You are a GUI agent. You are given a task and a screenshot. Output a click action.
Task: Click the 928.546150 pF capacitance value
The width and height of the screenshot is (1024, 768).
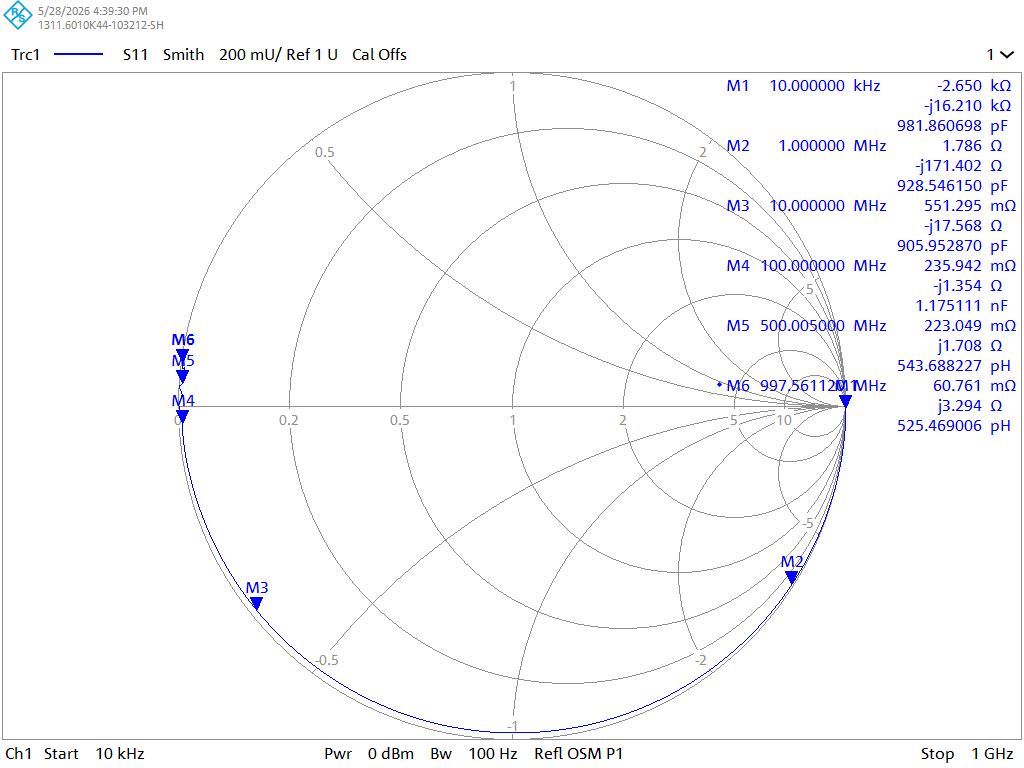[x=953, y=185]
